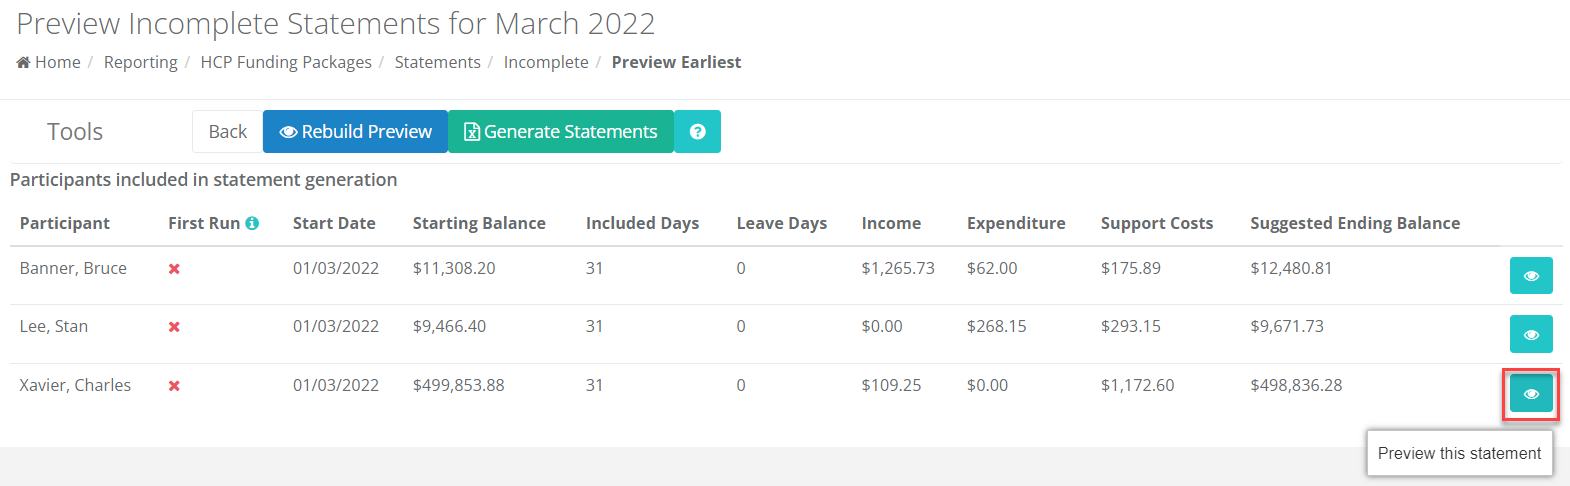Click the First Run info icon
This screenshot has height=486, width=1570.
point(252,223)
